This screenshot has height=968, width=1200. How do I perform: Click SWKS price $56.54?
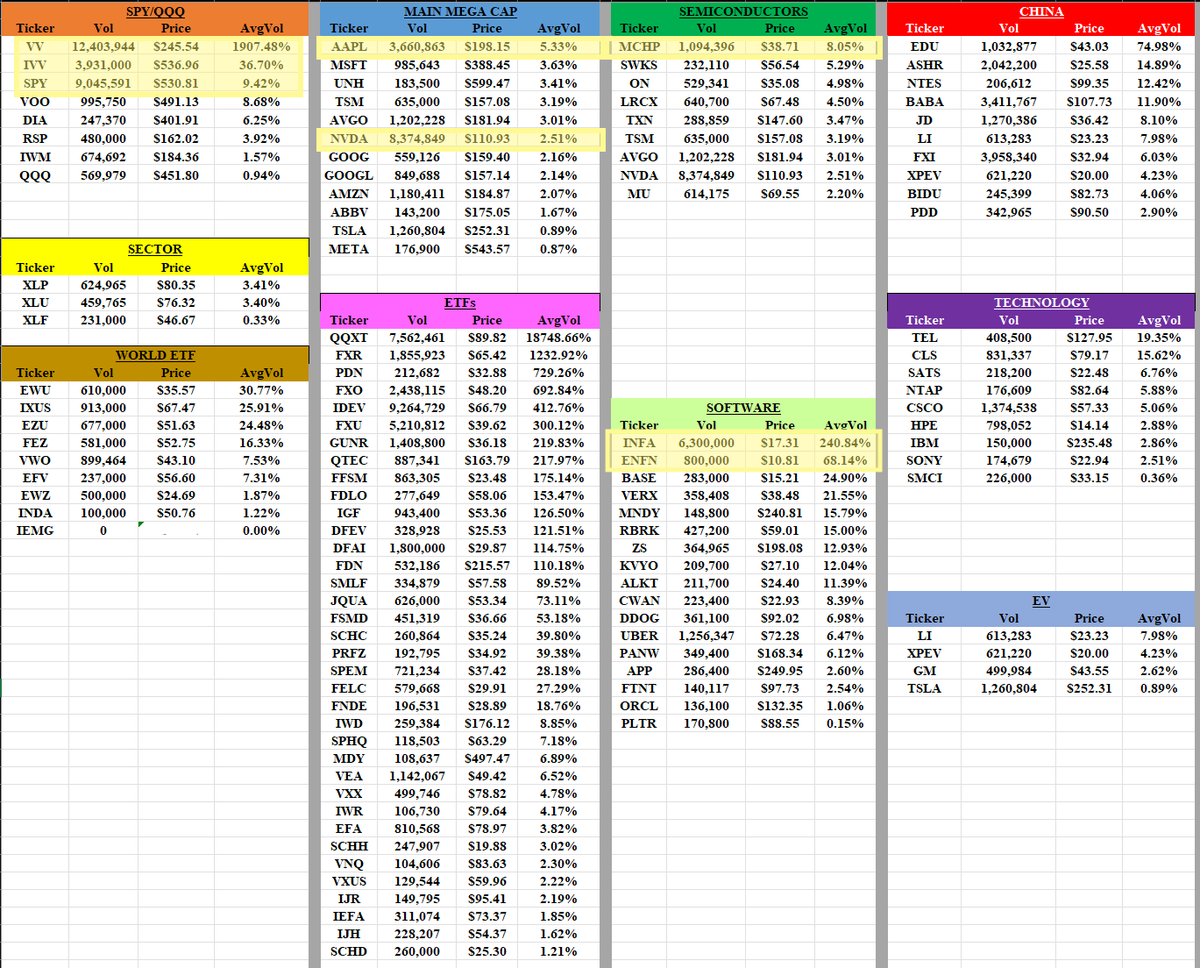pos(780,65)
